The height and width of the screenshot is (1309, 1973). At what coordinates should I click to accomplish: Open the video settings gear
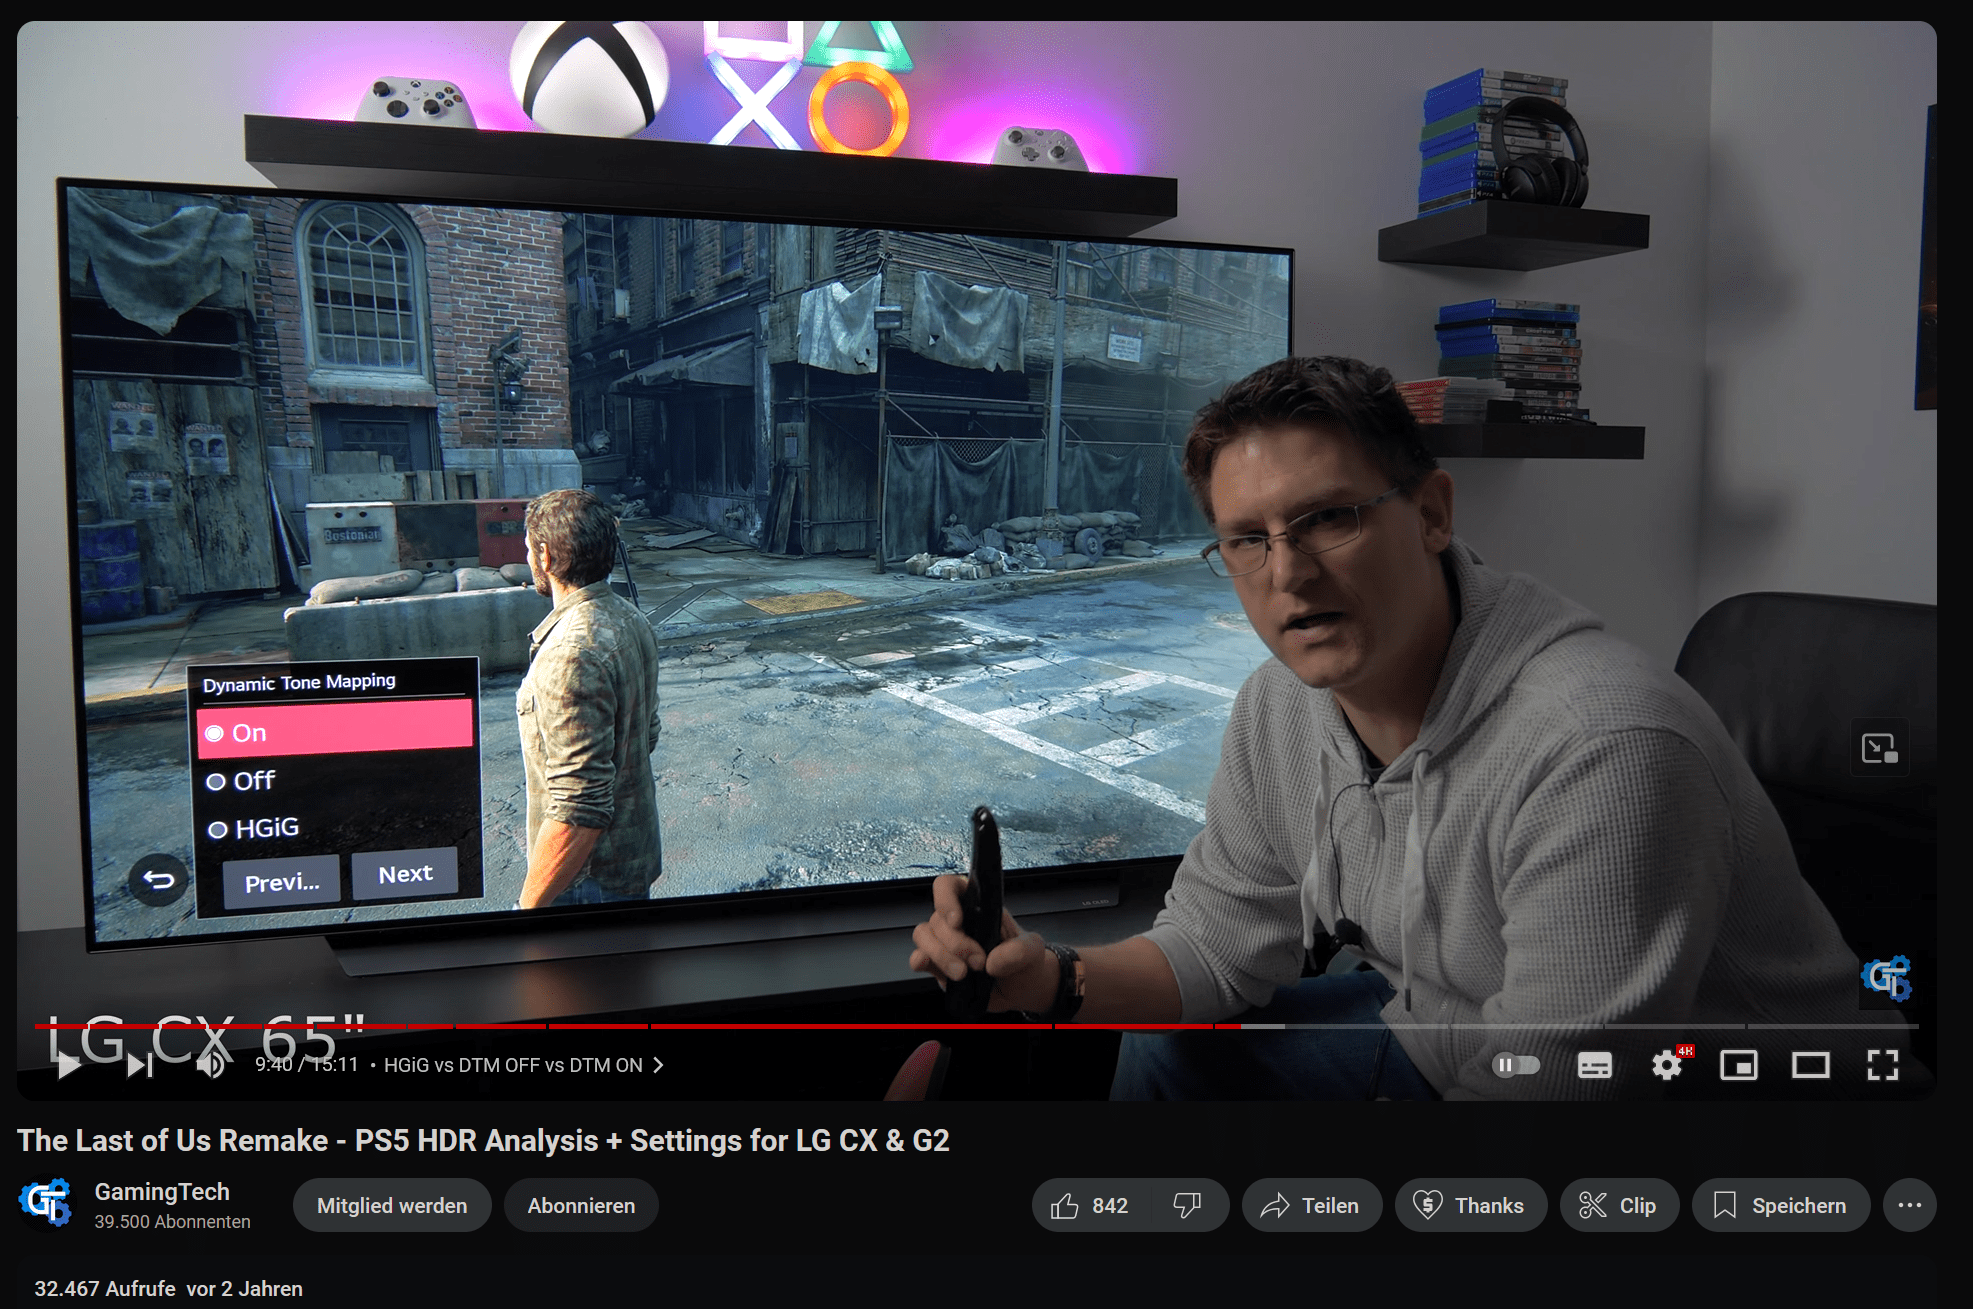pos(1666,1066)
